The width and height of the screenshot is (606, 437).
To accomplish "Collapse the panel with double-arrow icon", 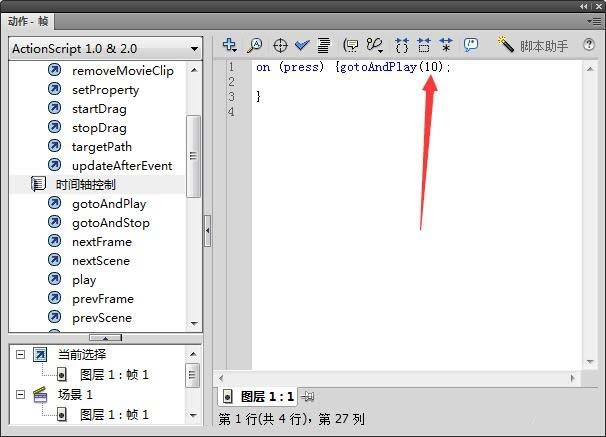I will [x=584, y=6].
